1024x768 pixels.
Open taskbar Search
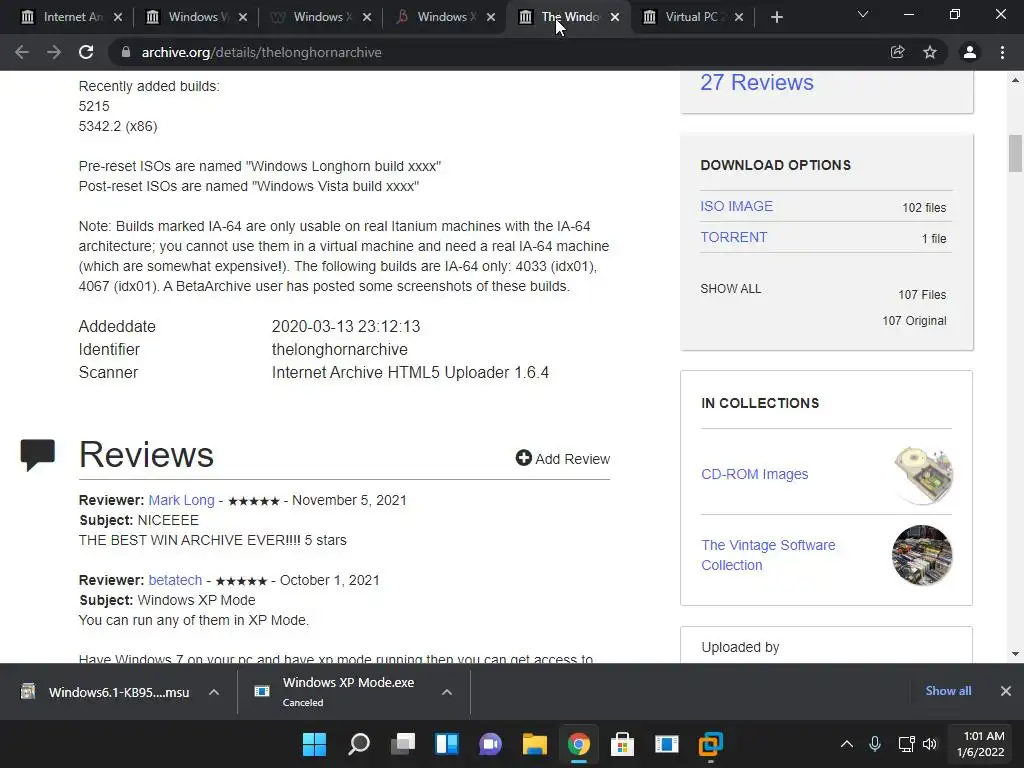click(359, 744)
